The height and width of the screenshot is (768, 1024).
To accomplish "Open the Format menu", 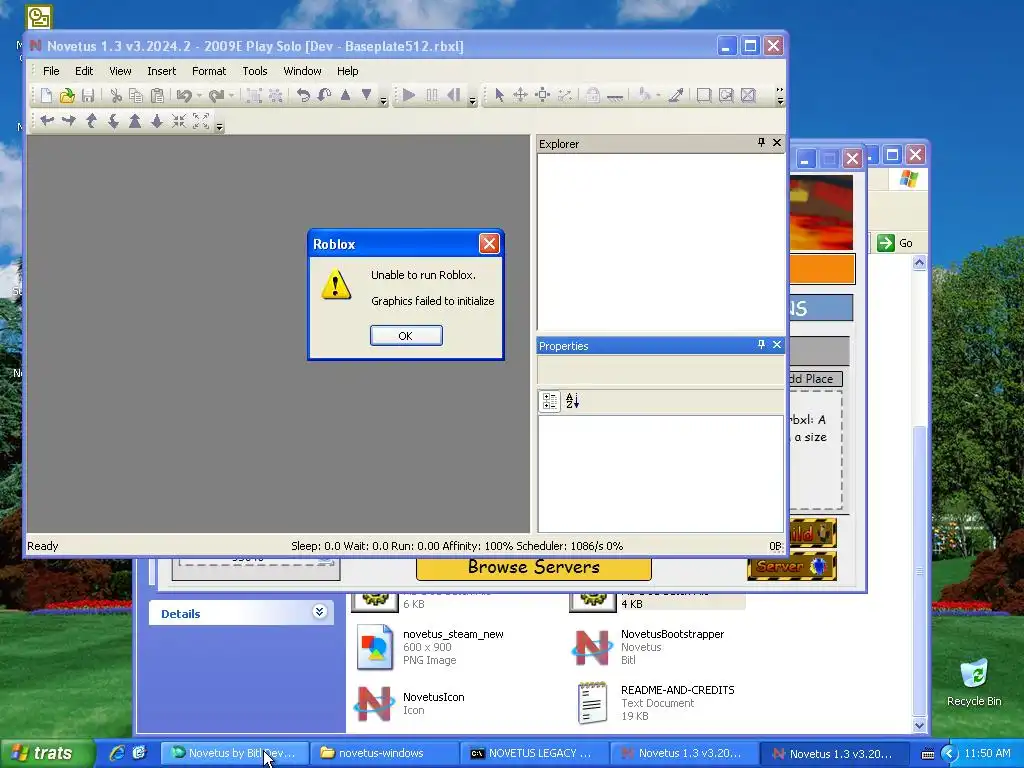I will click(x=209, y=71).
